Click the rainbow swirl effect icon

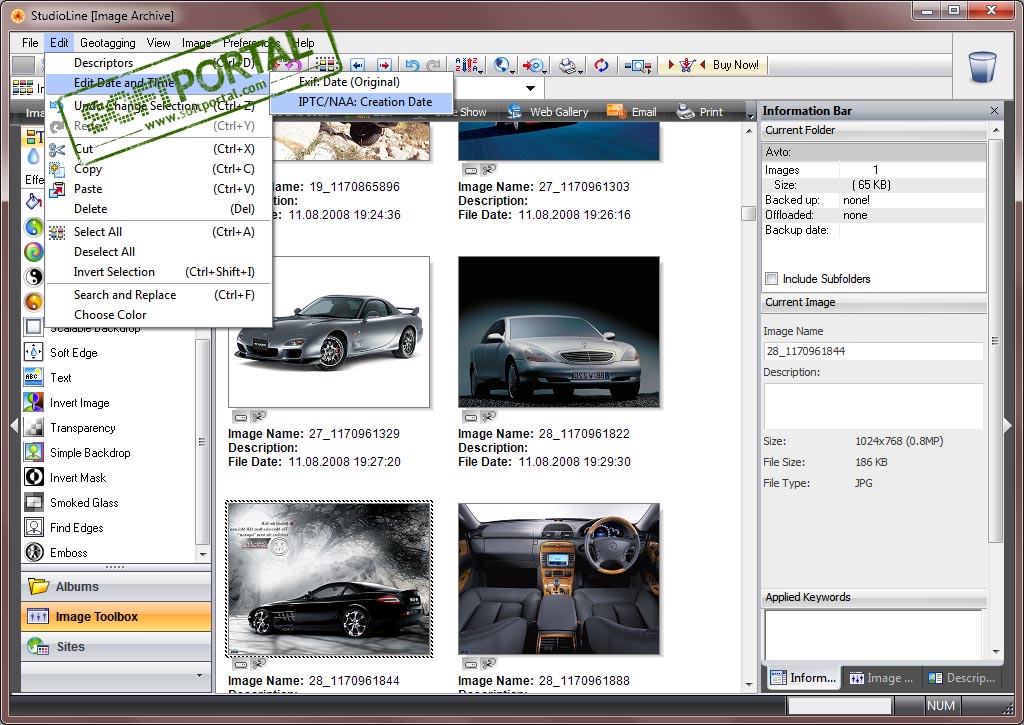[33, 251]
